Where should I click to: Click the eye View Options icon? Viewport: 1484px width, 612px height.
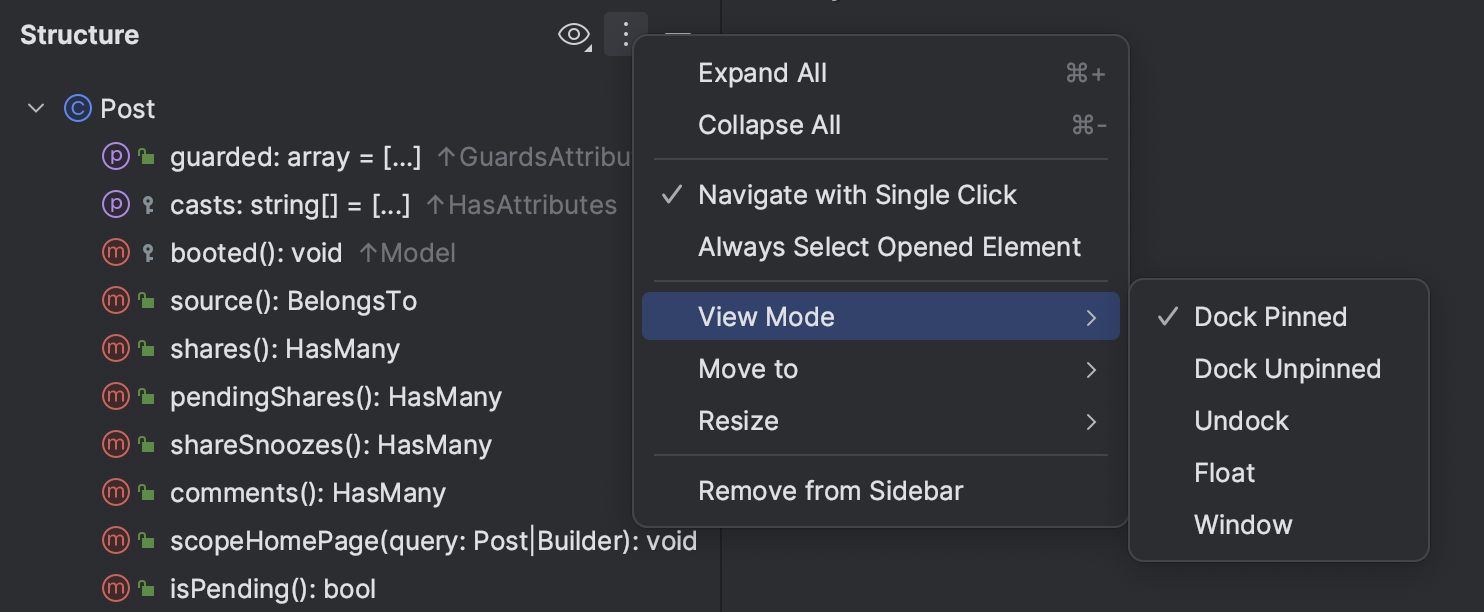[573, 35]
